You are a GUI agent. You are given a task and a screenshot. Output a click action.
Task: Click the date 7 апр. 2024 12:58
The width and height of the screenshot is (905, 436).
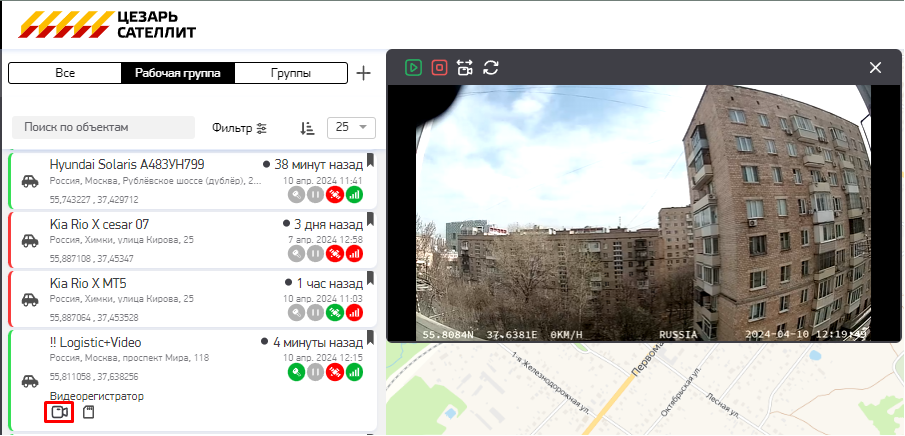pyautogui.click(x=326, y=240)
